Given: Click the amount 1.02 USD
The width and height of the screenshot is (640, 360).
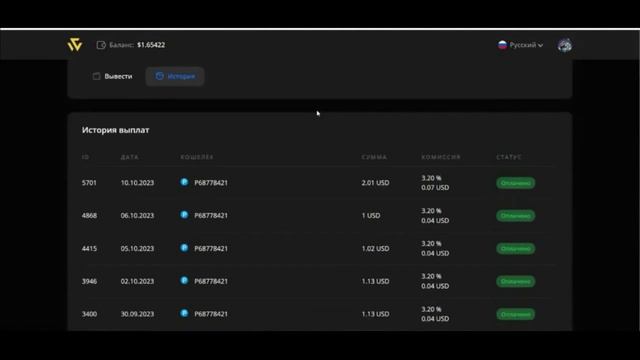Looking at the screenshot, I should click(375, 249).
